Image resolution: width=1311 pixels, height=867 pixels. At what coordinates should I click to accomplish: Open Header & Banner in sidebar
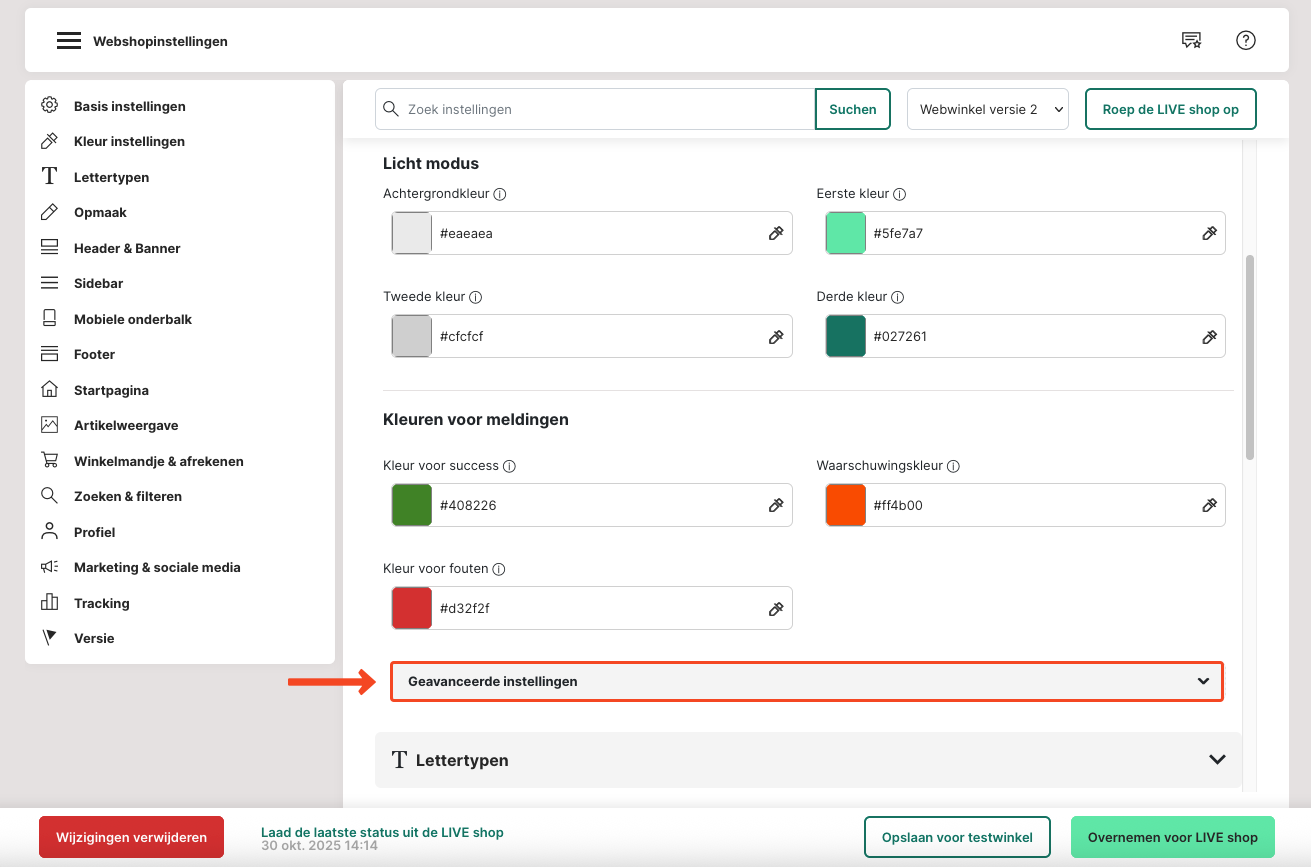[127, 248]
